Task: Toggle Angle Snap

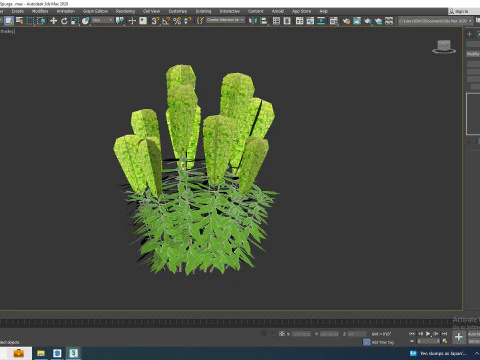Action: click(166, 21)
